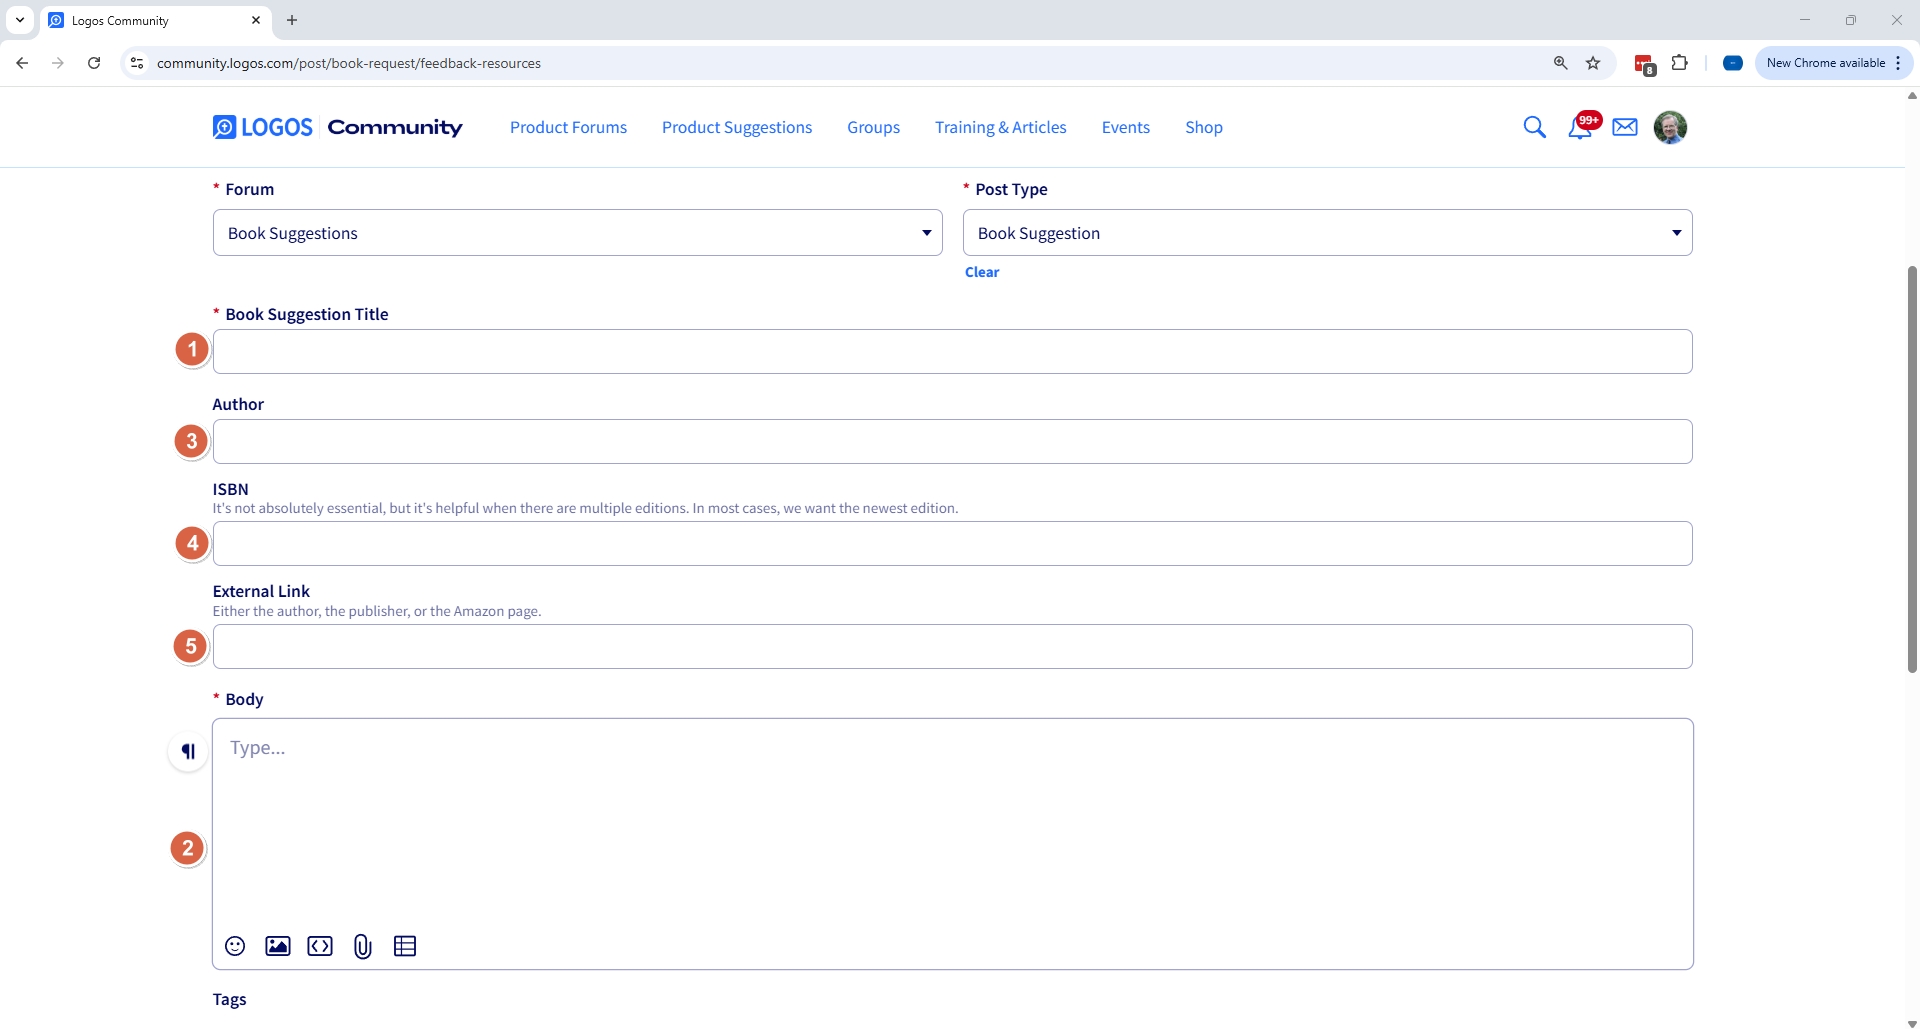Open the Shop link in navigation

tap(1204, 127)
